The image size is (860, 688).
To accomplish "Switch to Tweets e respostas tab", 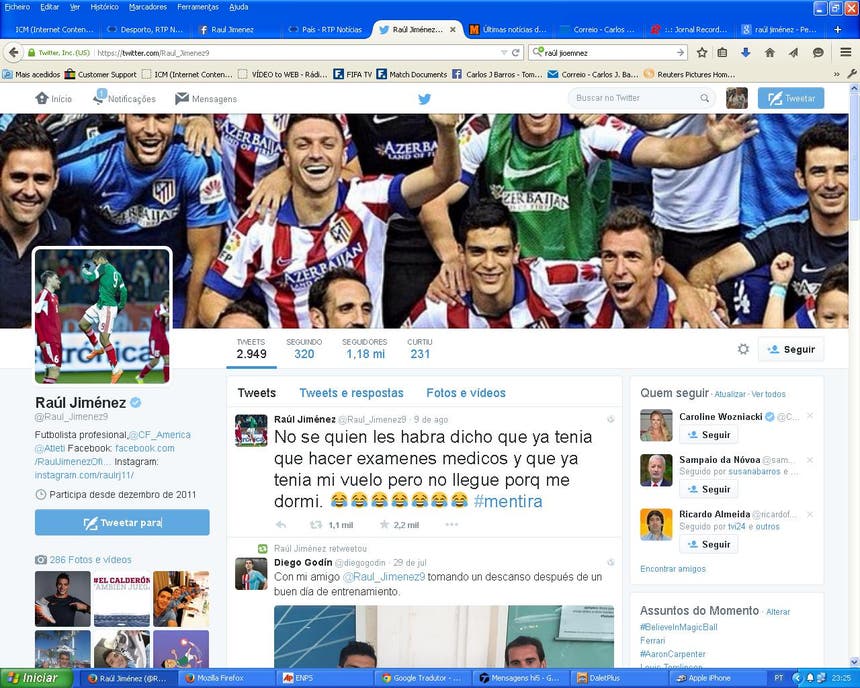I will click(x=351, y=393).
